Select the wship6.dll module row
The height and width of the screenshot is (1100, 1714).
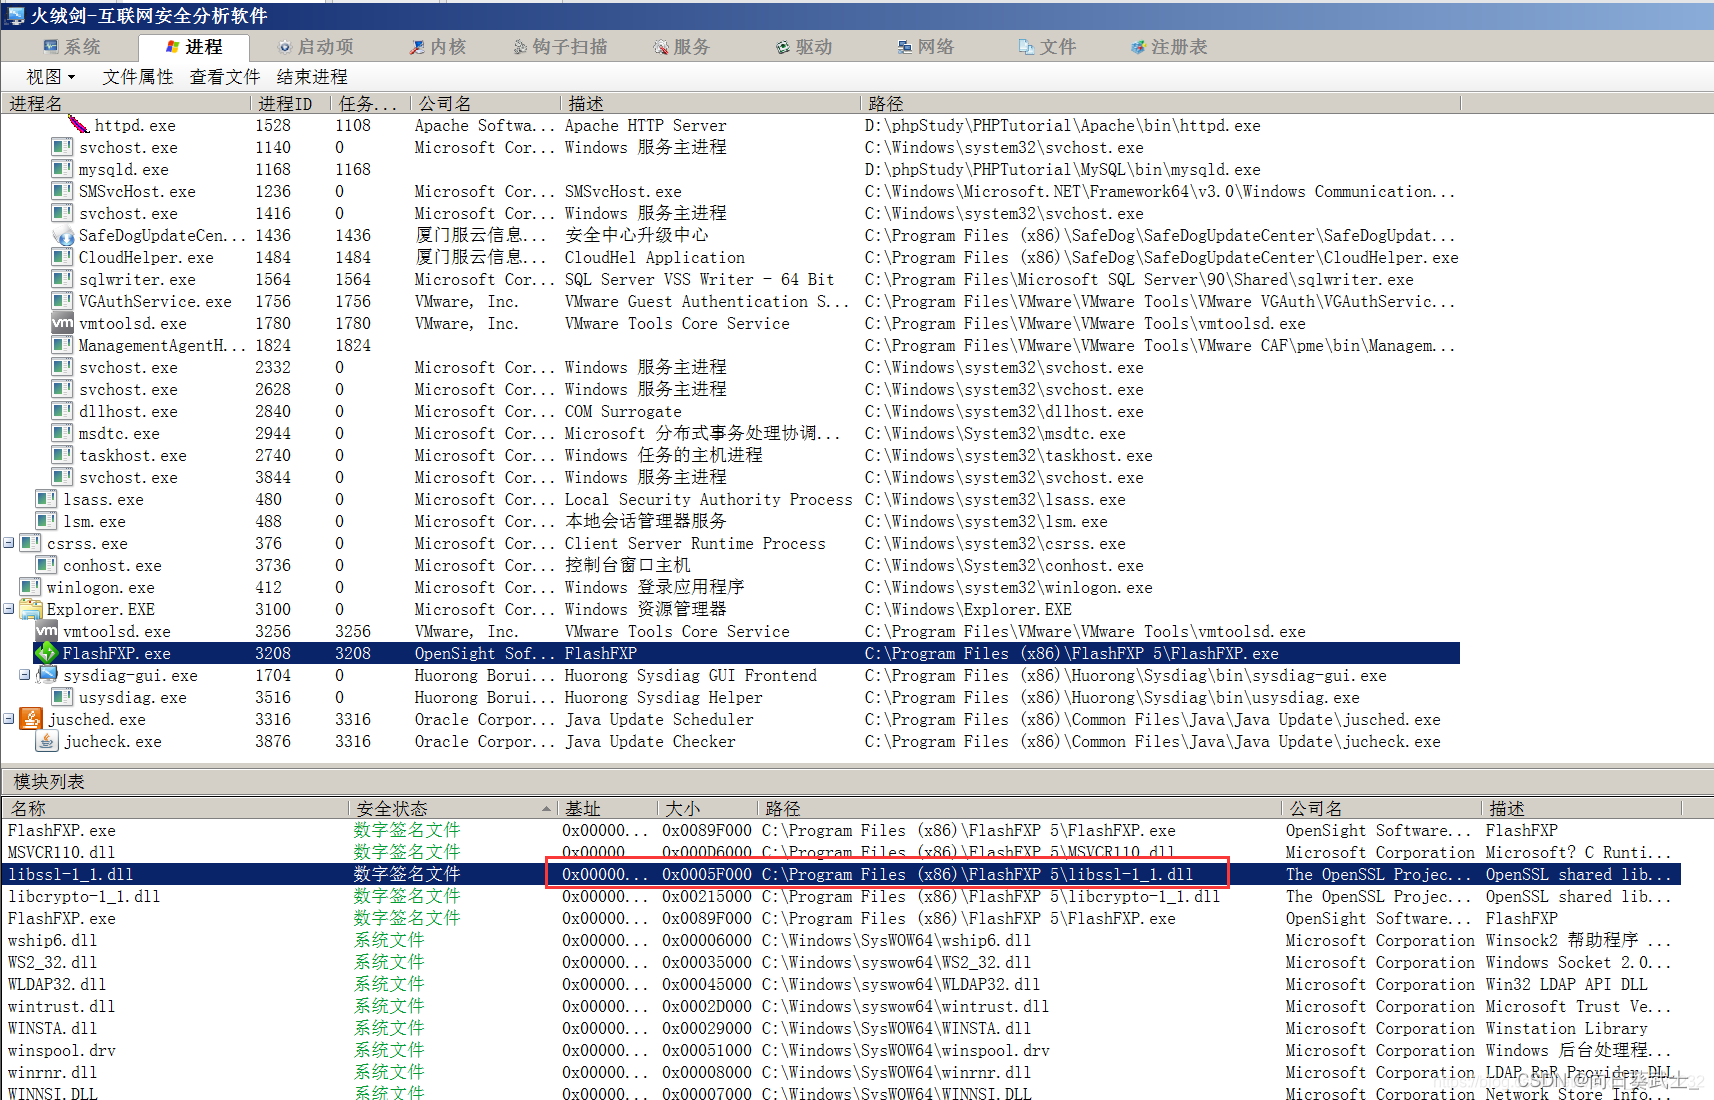tap(841, 940)
